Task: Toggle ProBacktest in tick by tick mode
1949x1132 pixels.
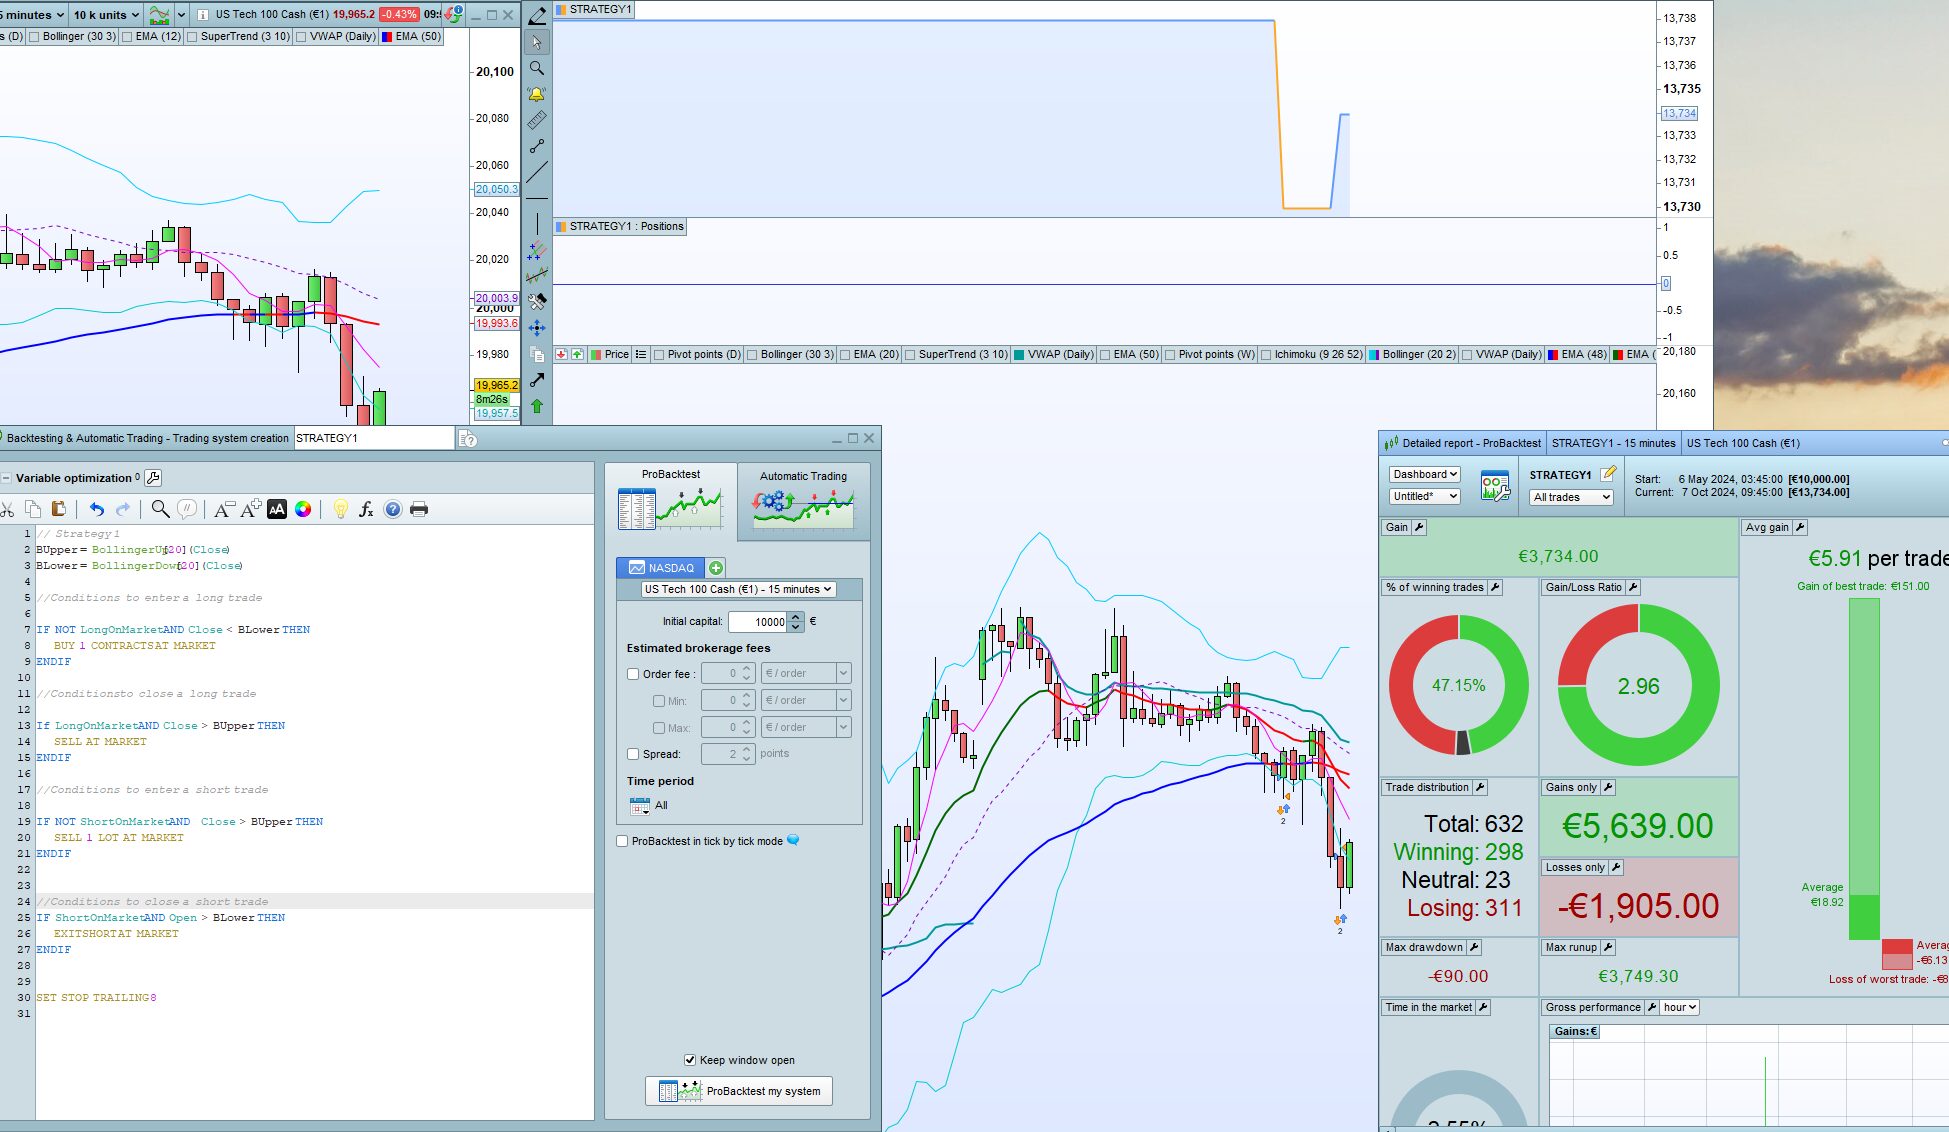Action: 622,841
